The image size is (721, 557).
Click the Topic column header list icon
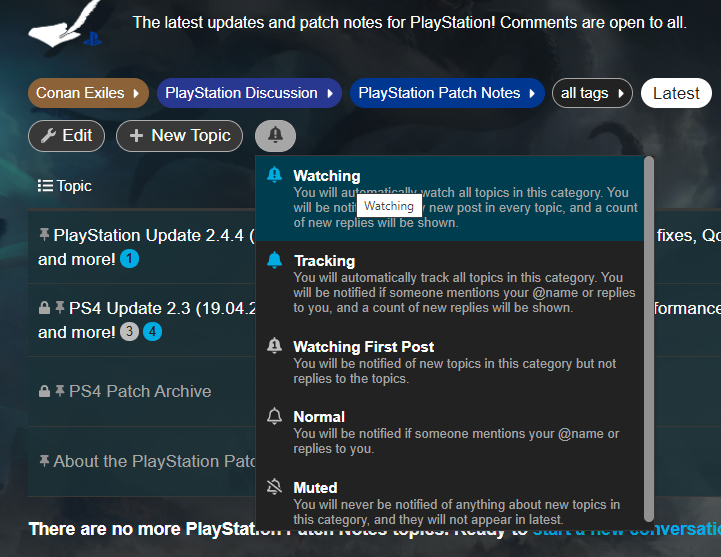click(x=45, y=186)
